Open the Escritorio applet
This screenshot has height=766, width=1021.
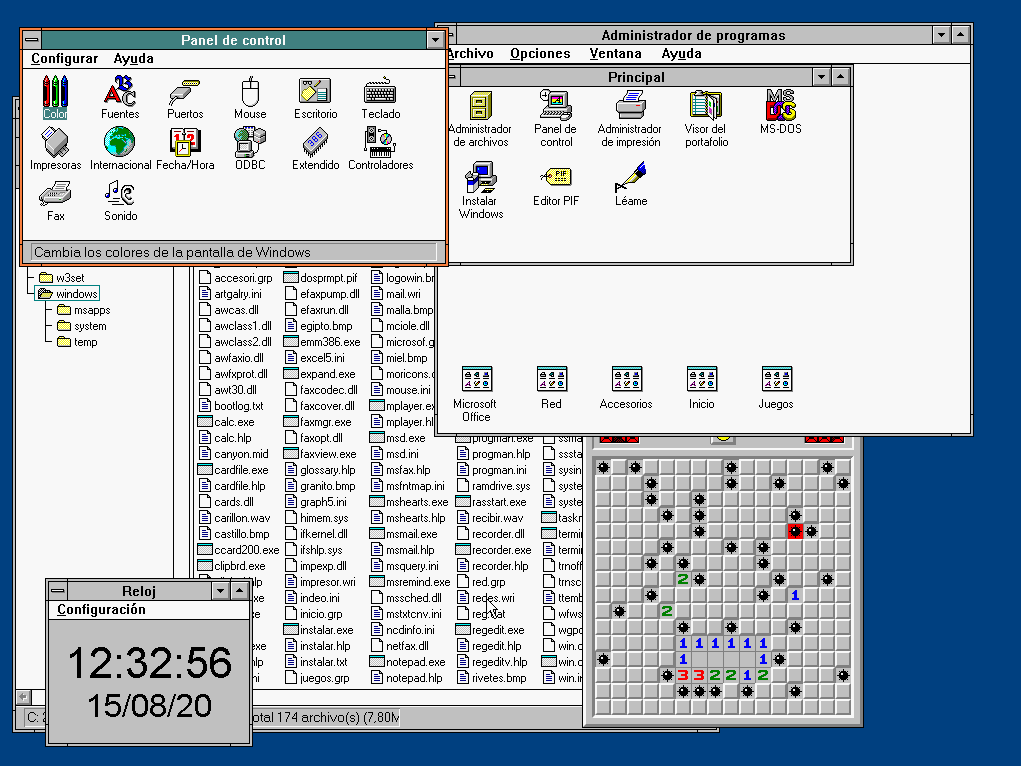[x=314, y=96]
